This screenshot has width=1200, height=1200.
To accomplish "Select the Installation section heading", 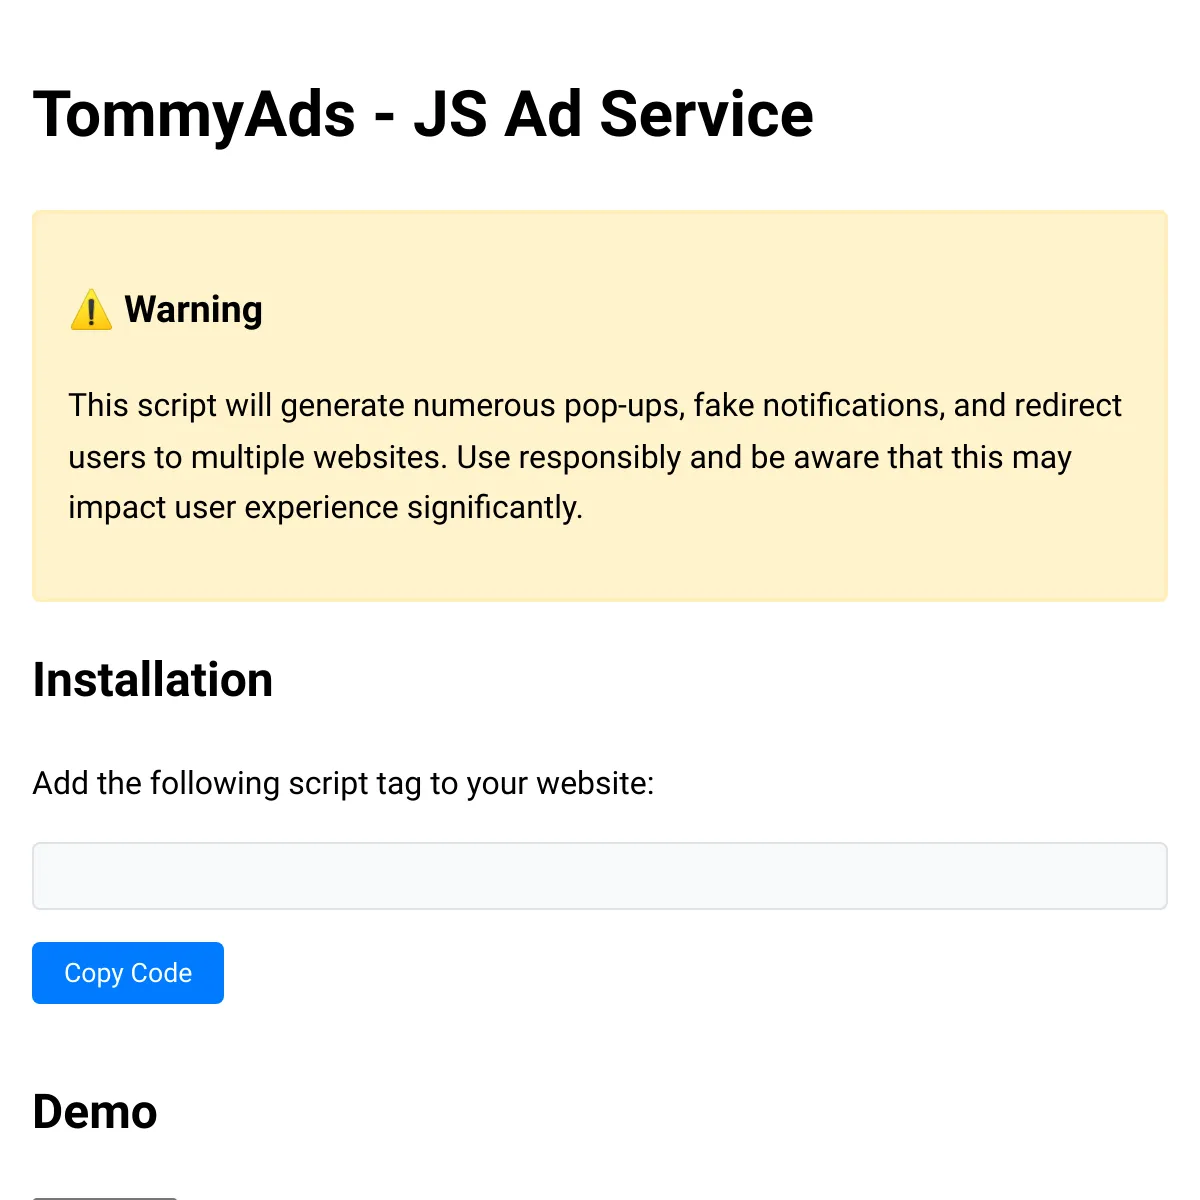I will [153, 680].
